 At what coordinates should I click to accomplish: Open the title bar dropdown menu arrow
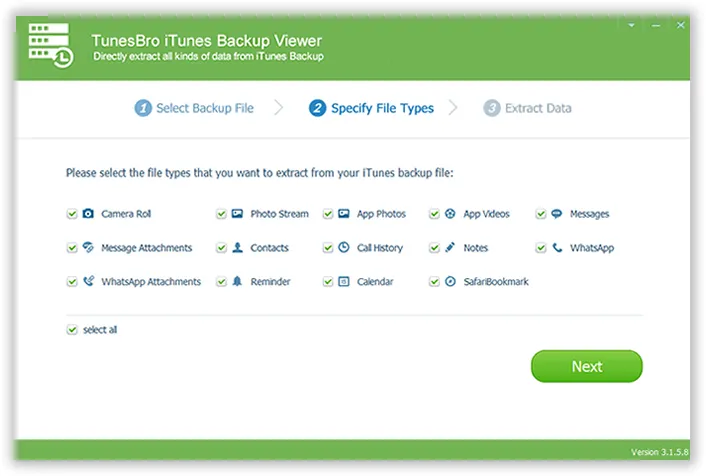point(631,23)
